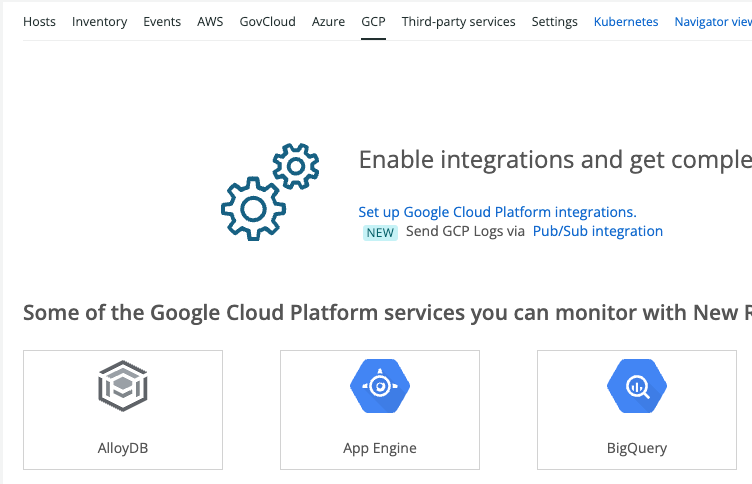This screenshot has width=752, height=484.
Task: Go to the Events tab
Action: [x=162, y=21]
